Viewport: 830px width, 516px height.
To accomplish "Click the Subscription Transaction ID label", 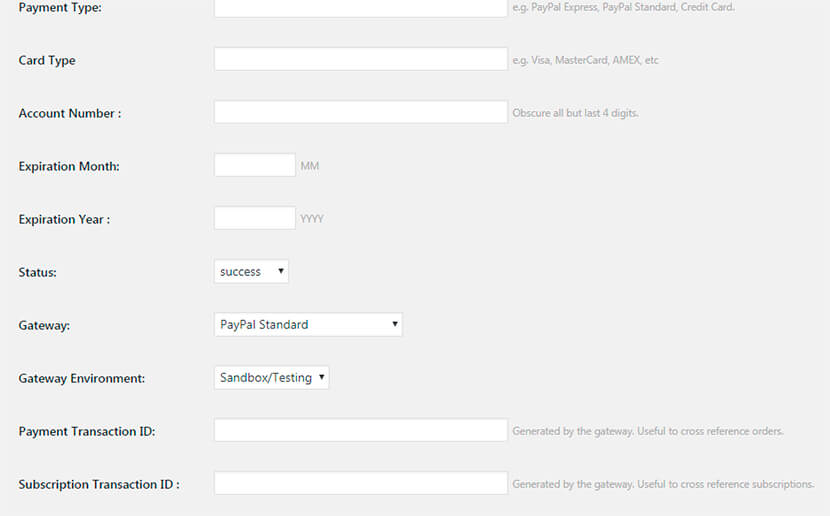I will pyautogui.click(x=99, y=485).
